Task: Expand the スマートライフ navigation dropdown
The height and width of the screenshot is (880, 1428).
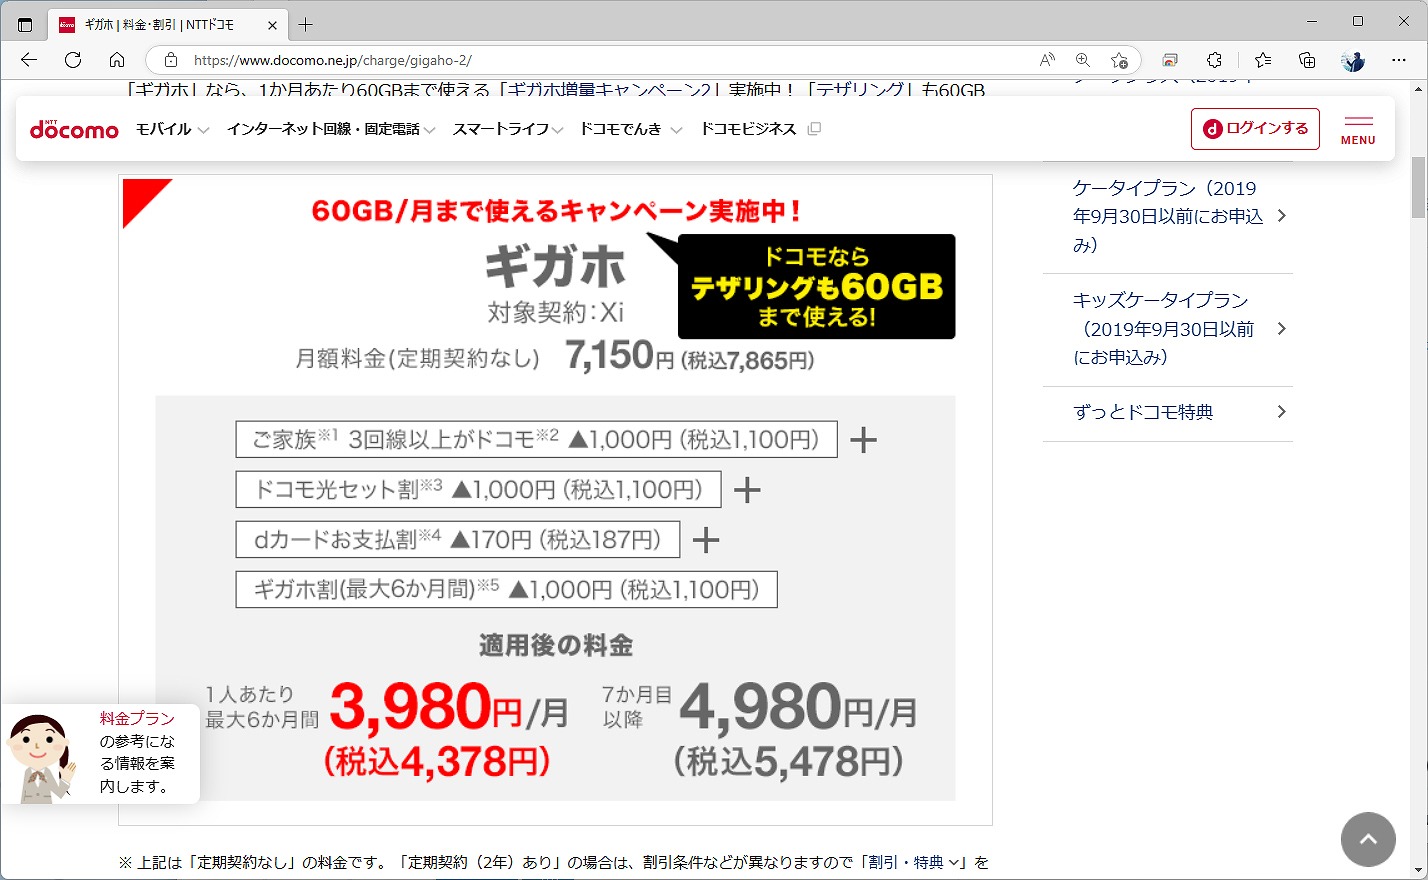Action: click(x=508, y=128)
